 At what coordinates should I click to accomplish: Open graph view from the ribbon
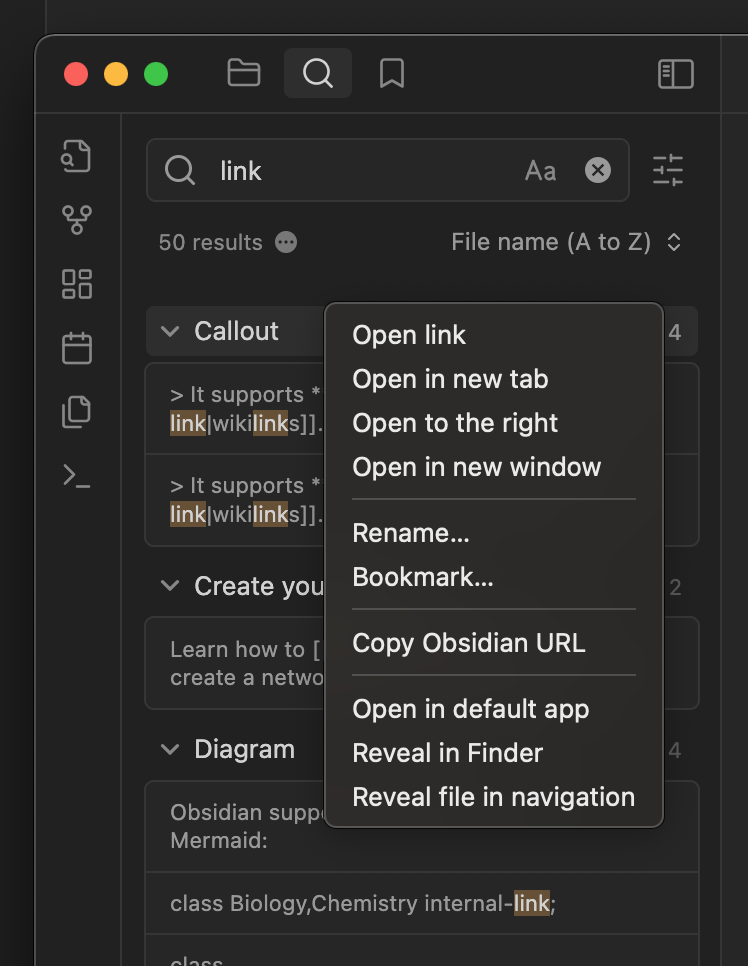pyautogui.click(x=76, y=220)
